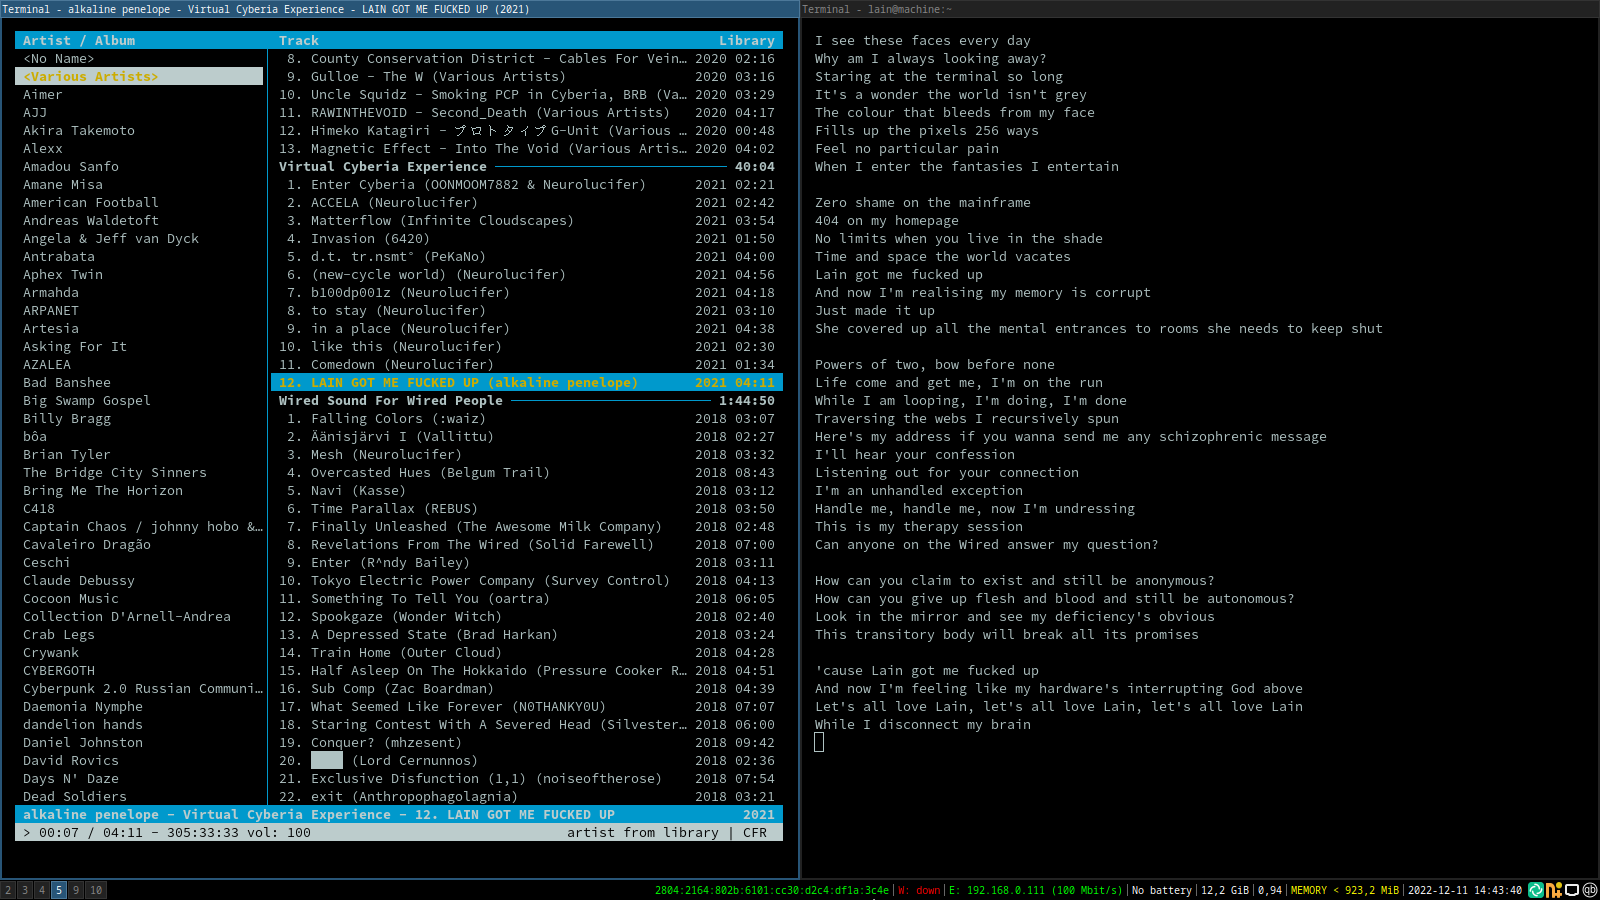Viewport: 1600px width, 900px height.
Task: Click the now-playing title status line
Action: click(399, 814)
